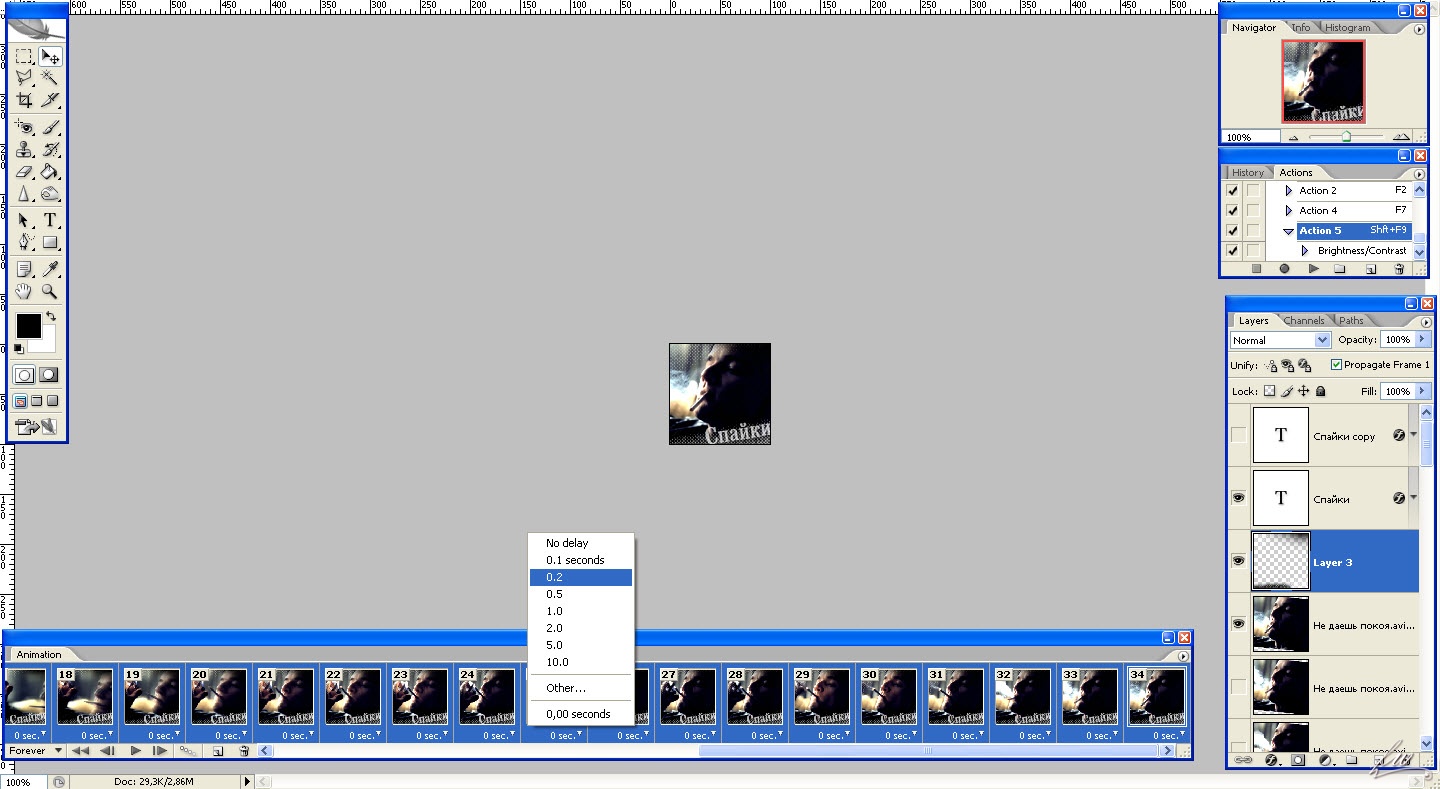The height and width of the screenshot is (789, 1440).
Task: Select the Pen tool
Action: pyautogui.click(x=24, y=242)
